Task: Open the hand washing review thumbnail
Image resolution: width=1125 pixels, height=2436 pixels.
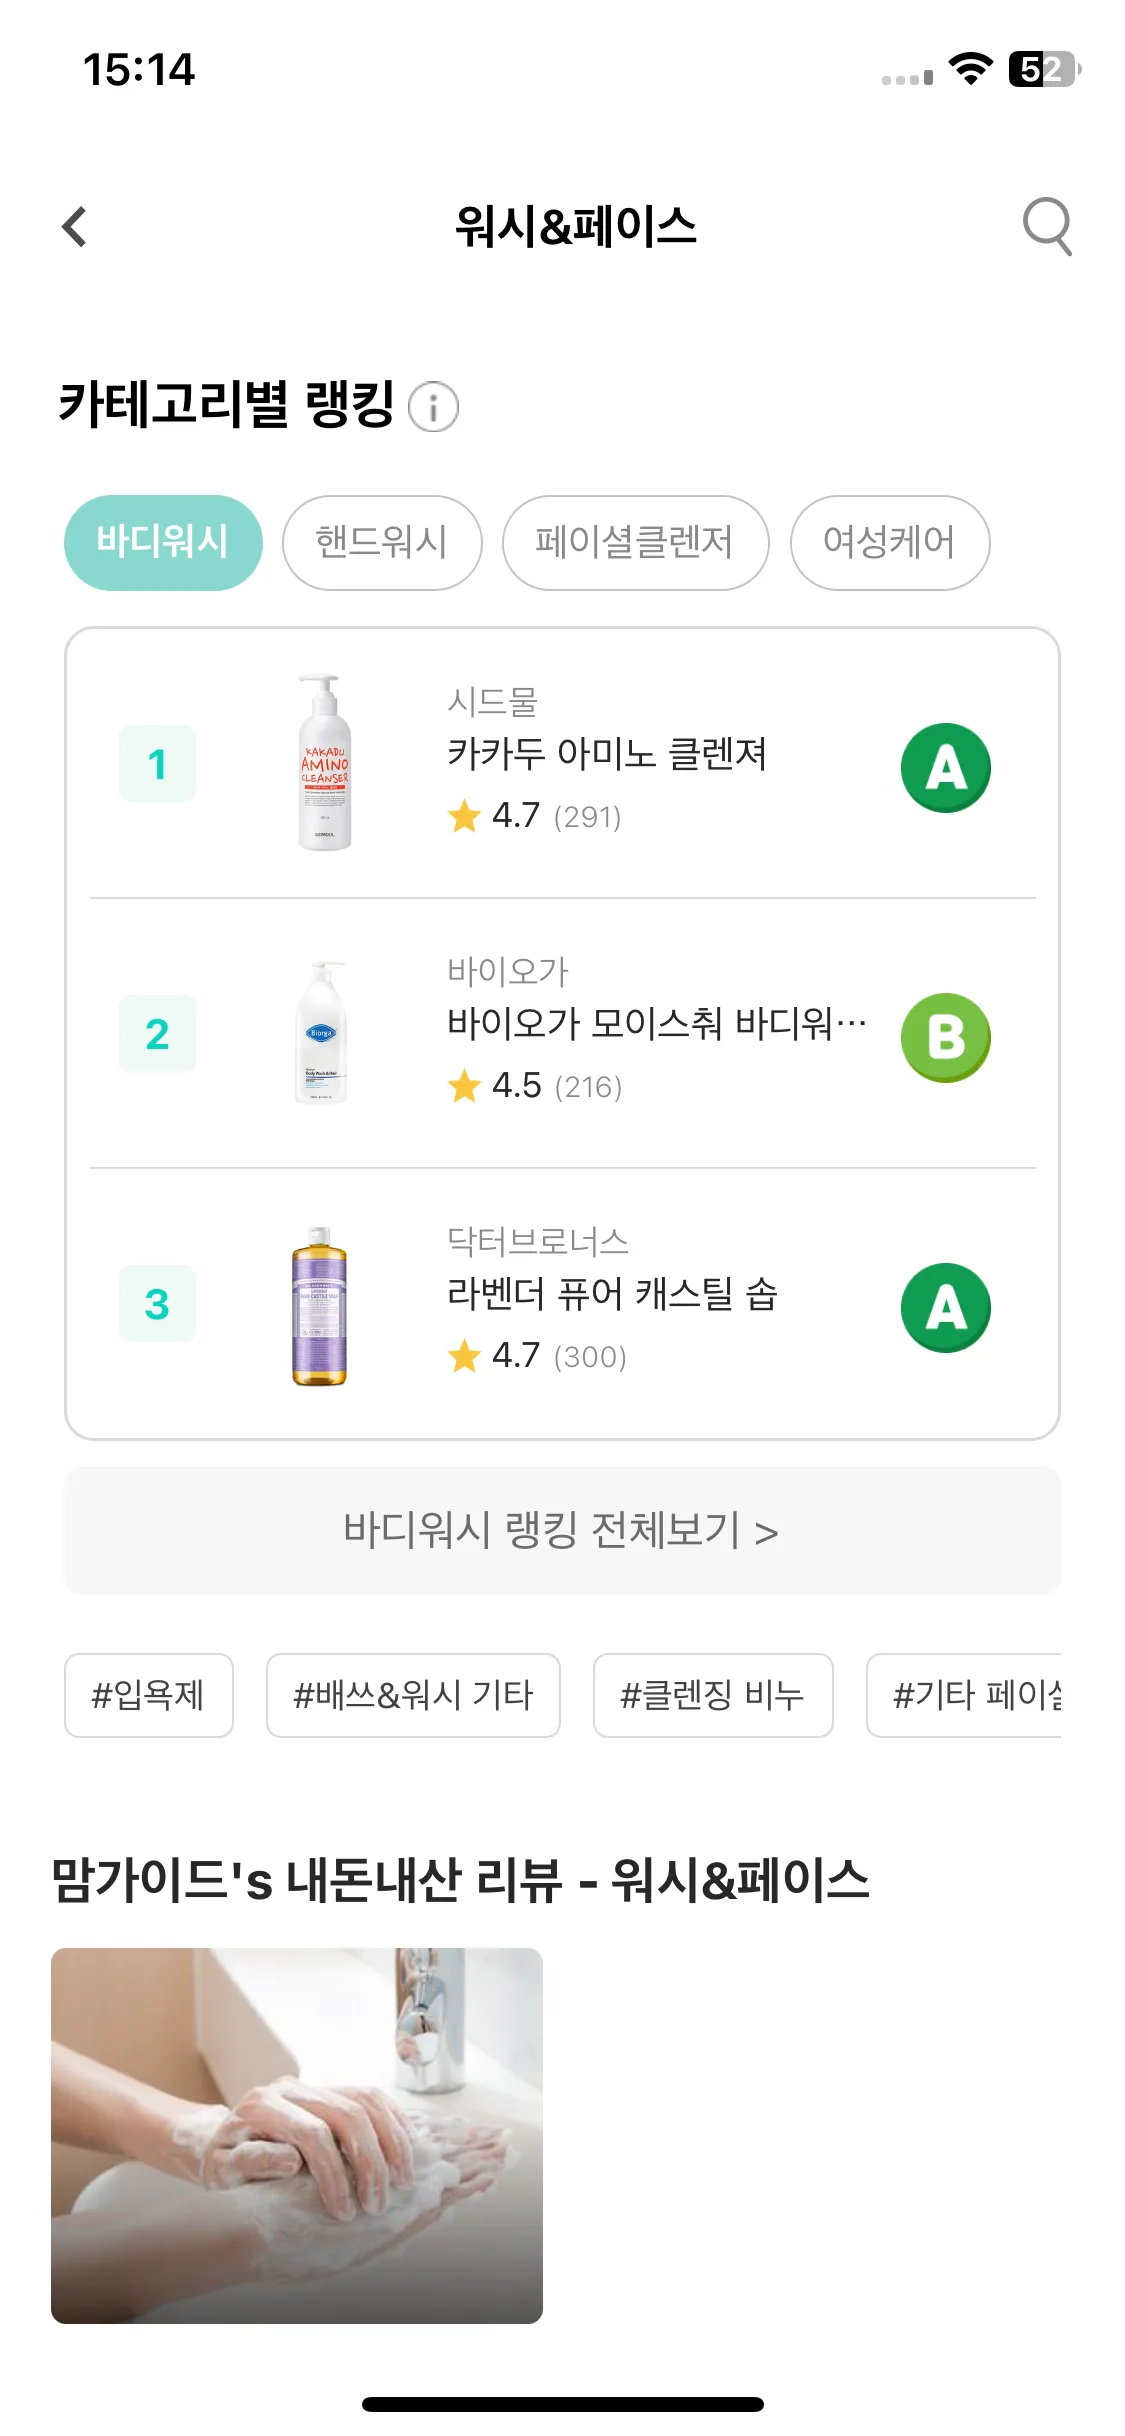Action: [297, 2136]
